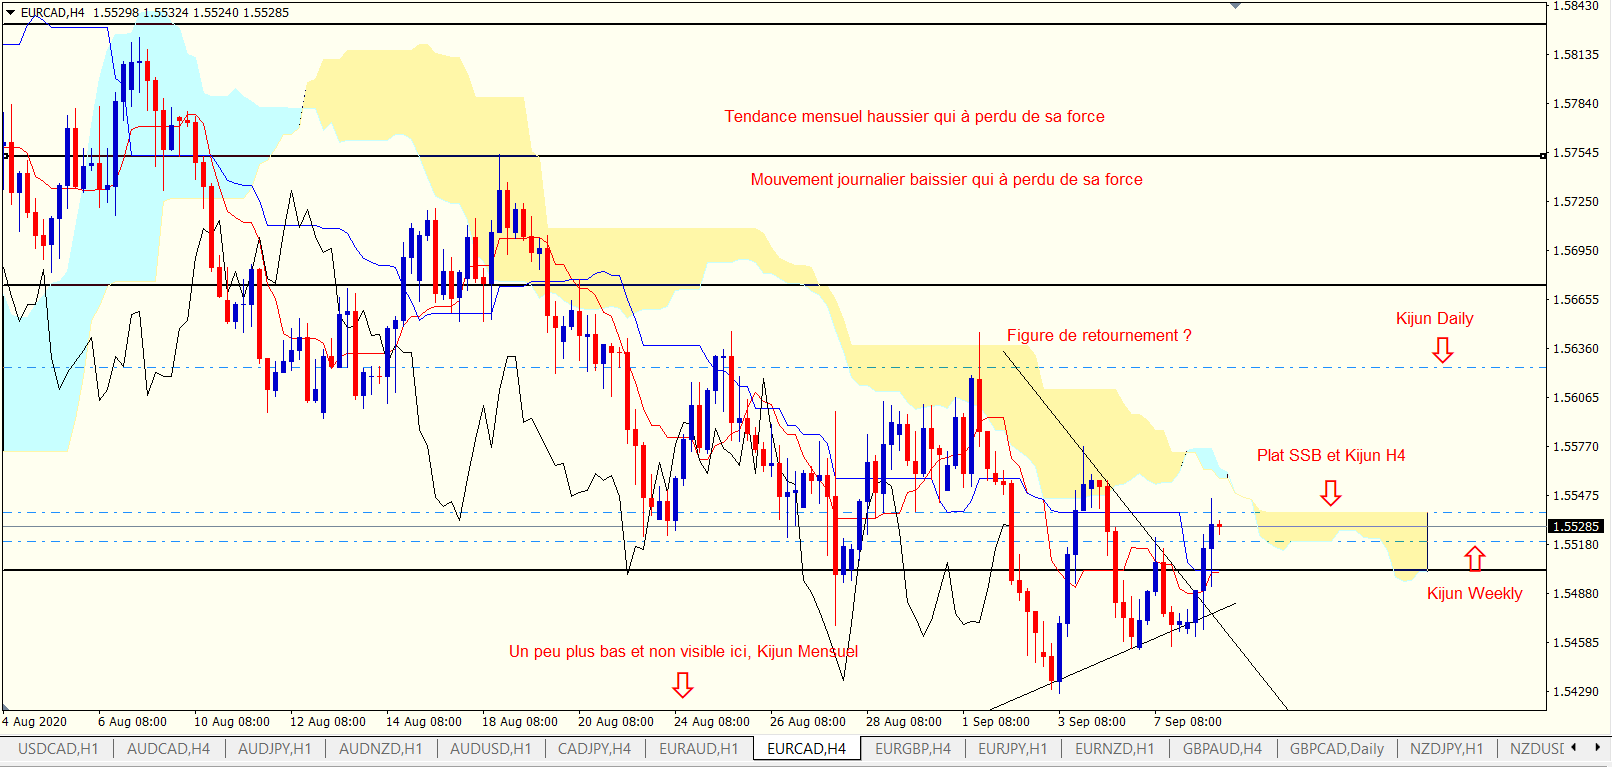Viewport: 1612px width, 767px height.
Task: Select the 'Tendance mensuel haussier' text label
Action: pos(914,117)
